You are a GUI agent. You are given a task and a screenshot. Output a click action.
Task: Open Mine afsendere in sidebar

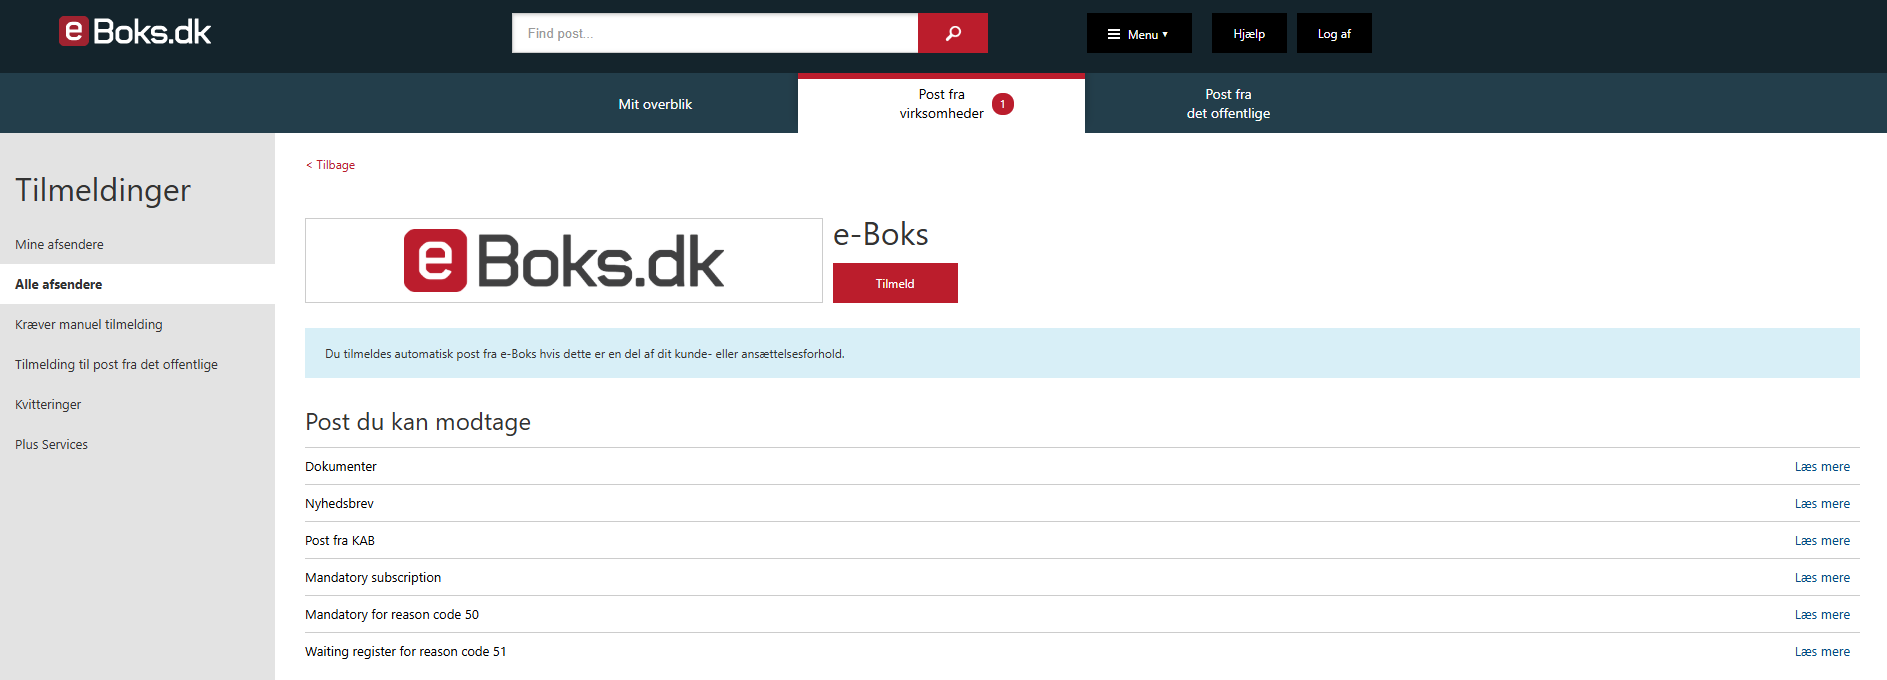(59, 244)
